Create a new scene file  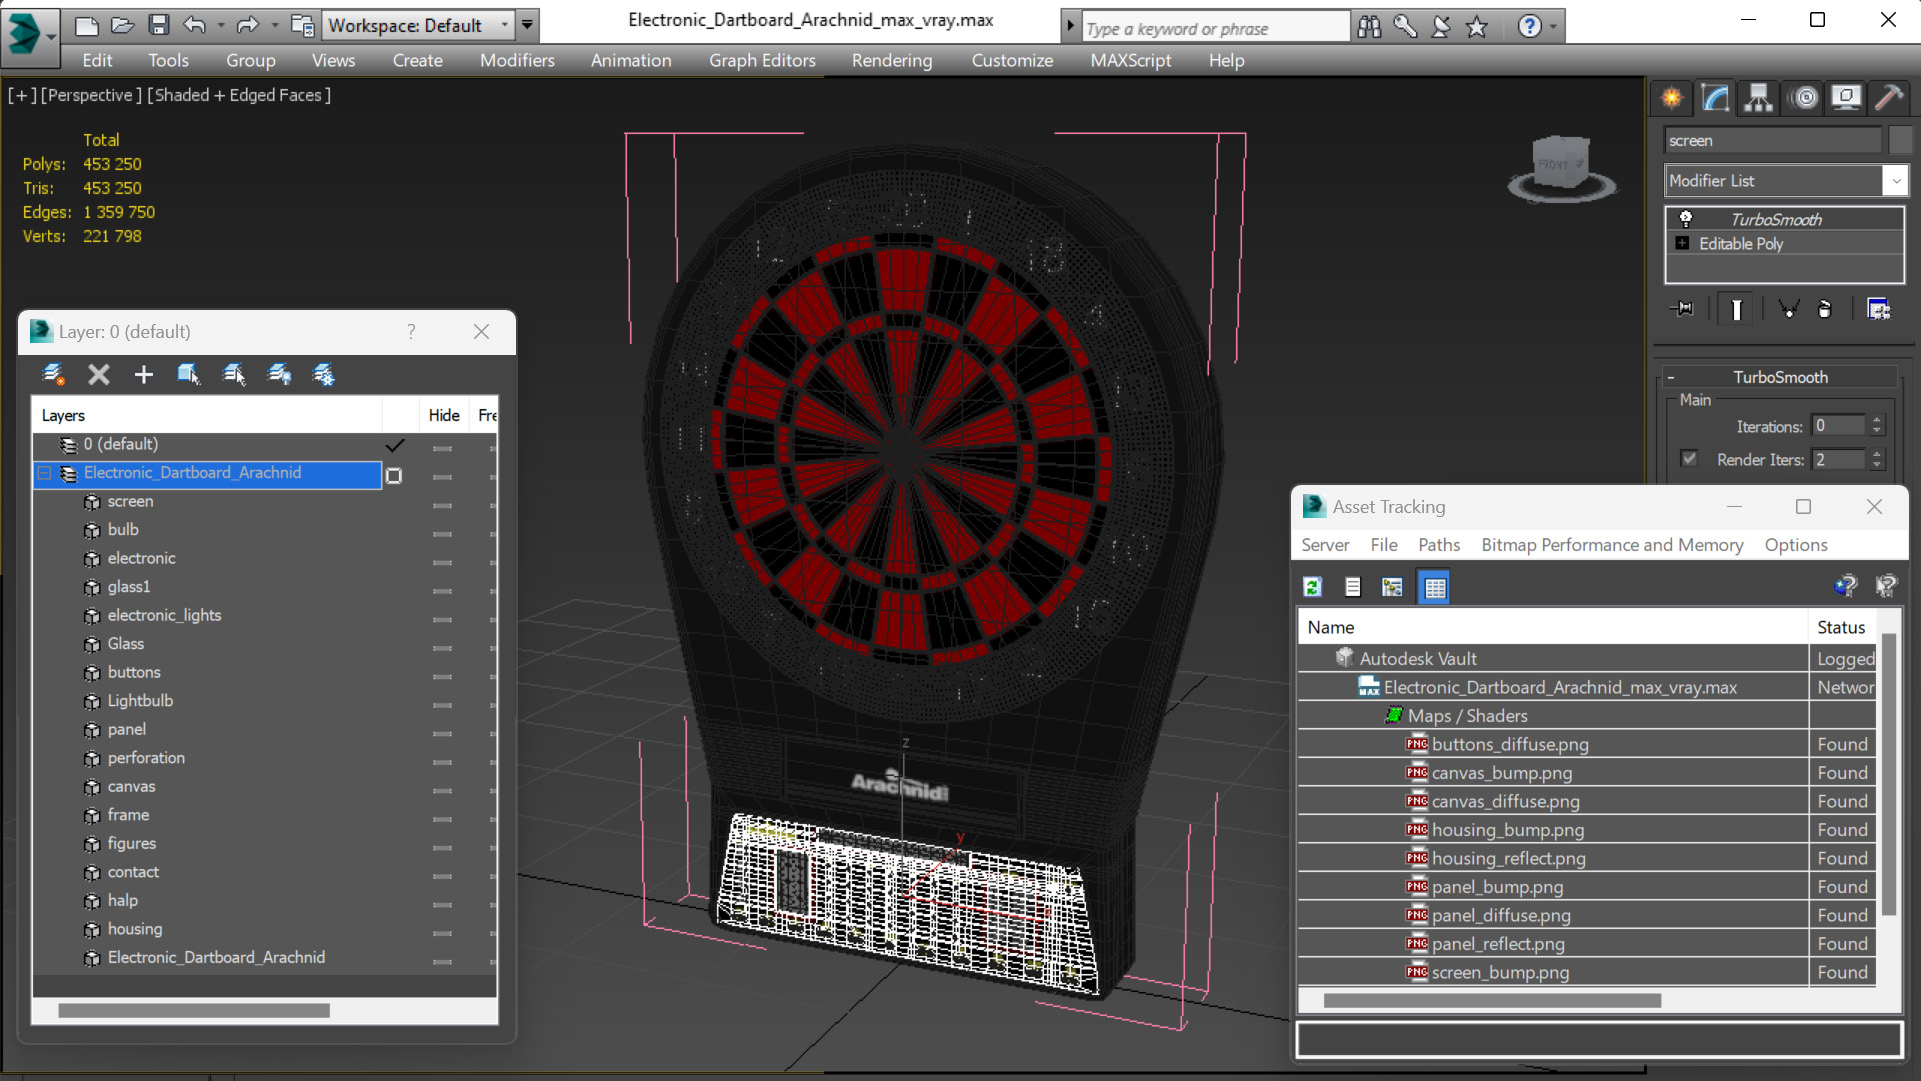[86, 25]
